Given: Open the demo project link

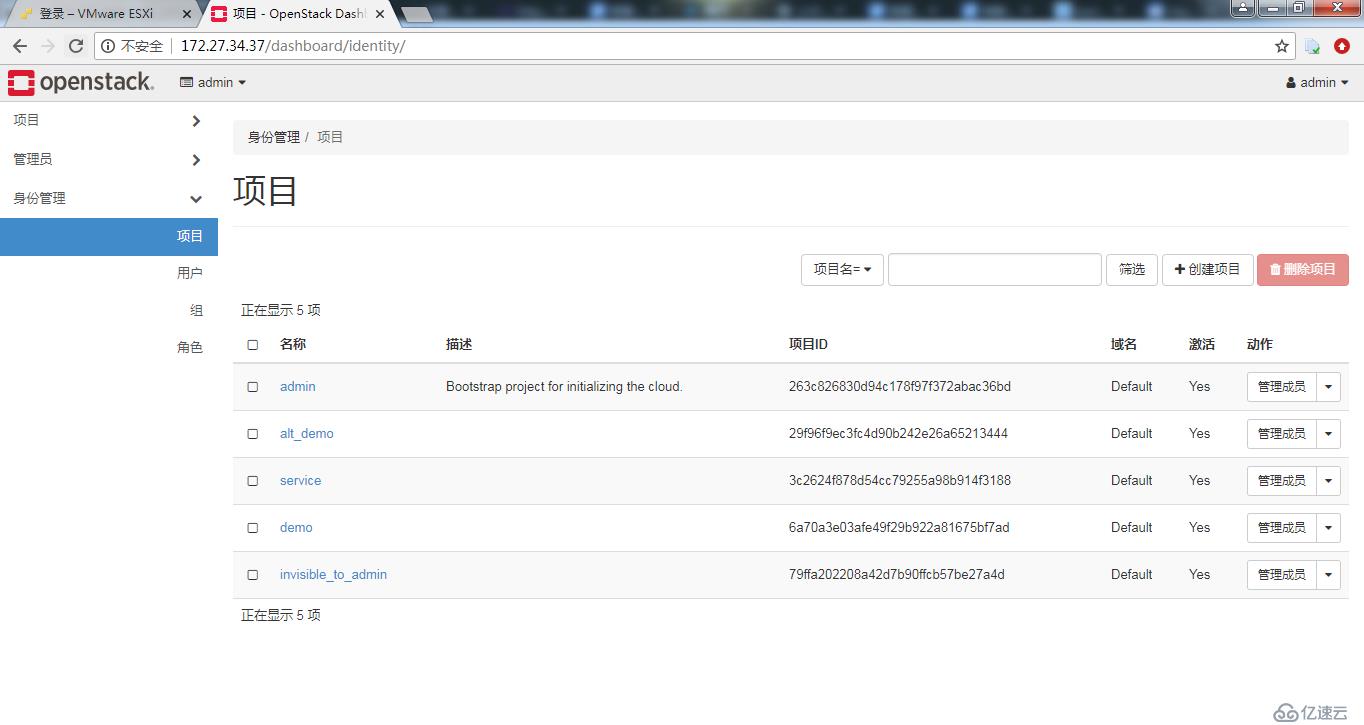Looking at the screenshot, I should coord(296,528).
